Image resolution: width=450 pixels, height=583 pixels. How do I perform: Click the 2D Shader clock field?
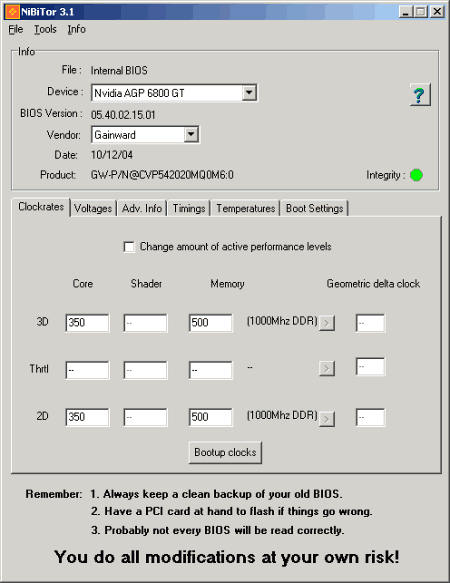point(145,417)
